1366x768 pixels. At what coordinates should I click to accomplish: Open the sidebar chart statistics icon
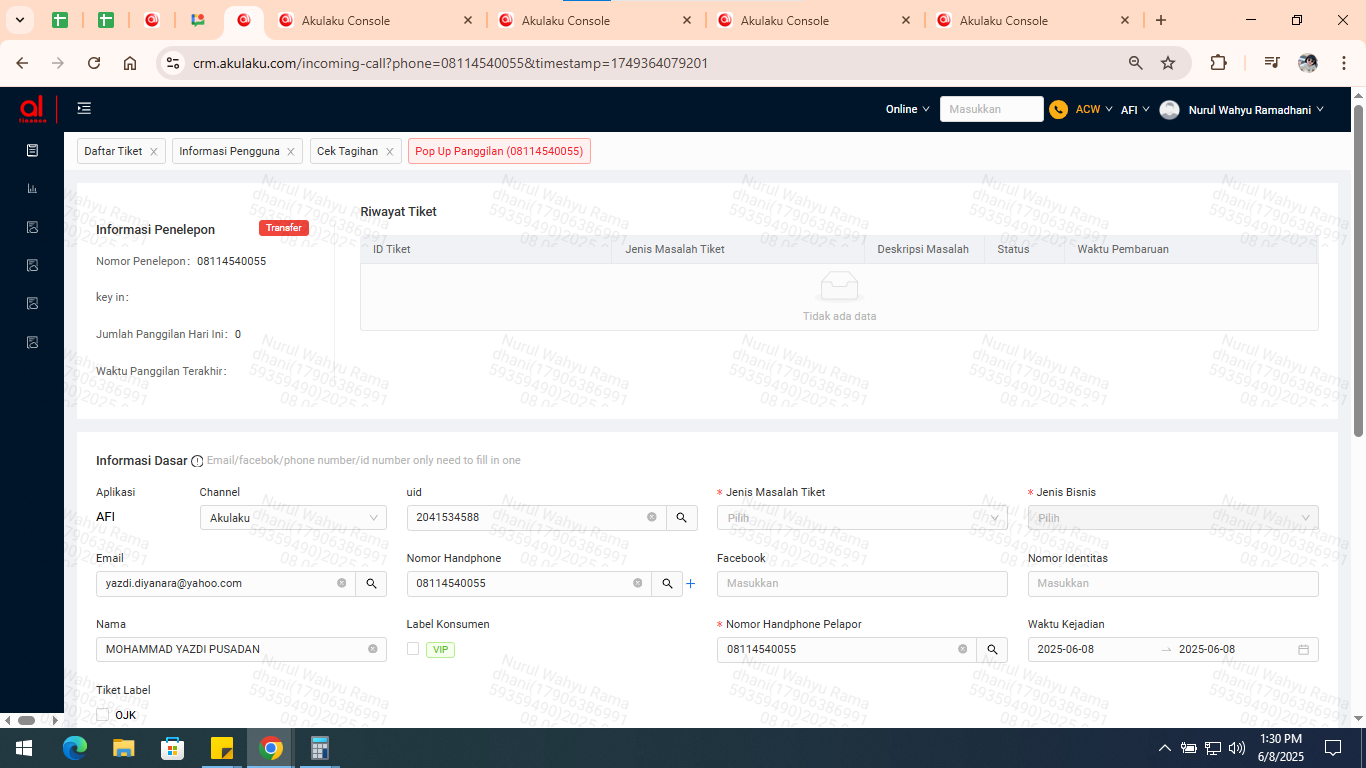tap(32, 188)
